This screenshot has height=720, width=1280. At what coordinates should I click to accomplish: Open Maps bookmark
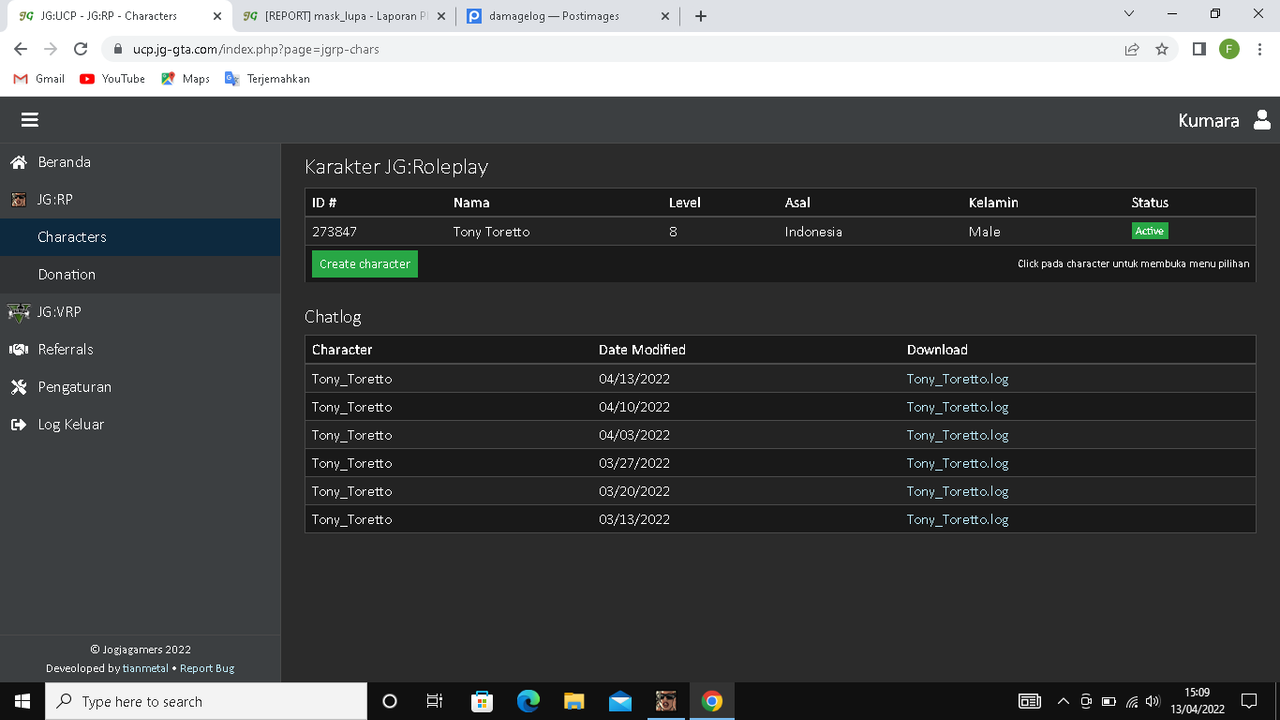185,79
